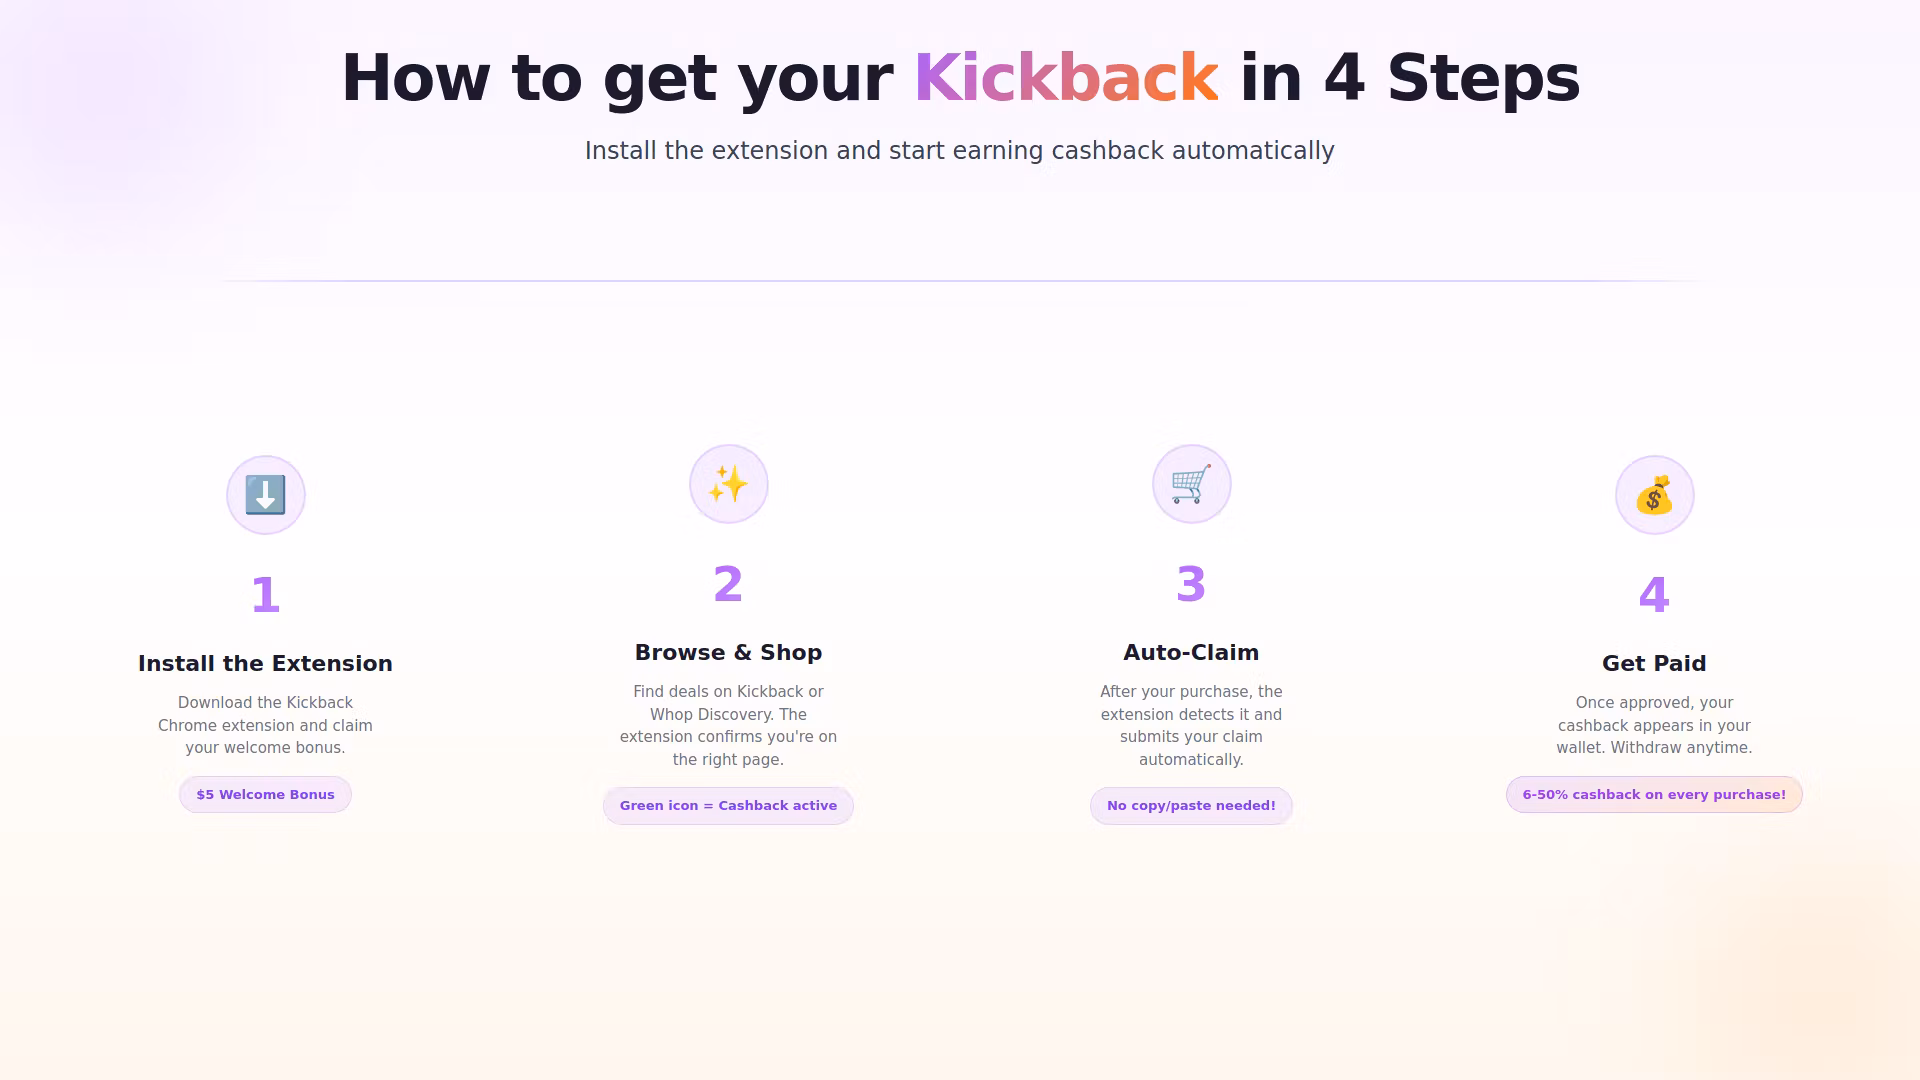The width and height of the screenshot is (1920, 1080).
Task: Click the download arrow icon for step 1
Action: (265, 495)
